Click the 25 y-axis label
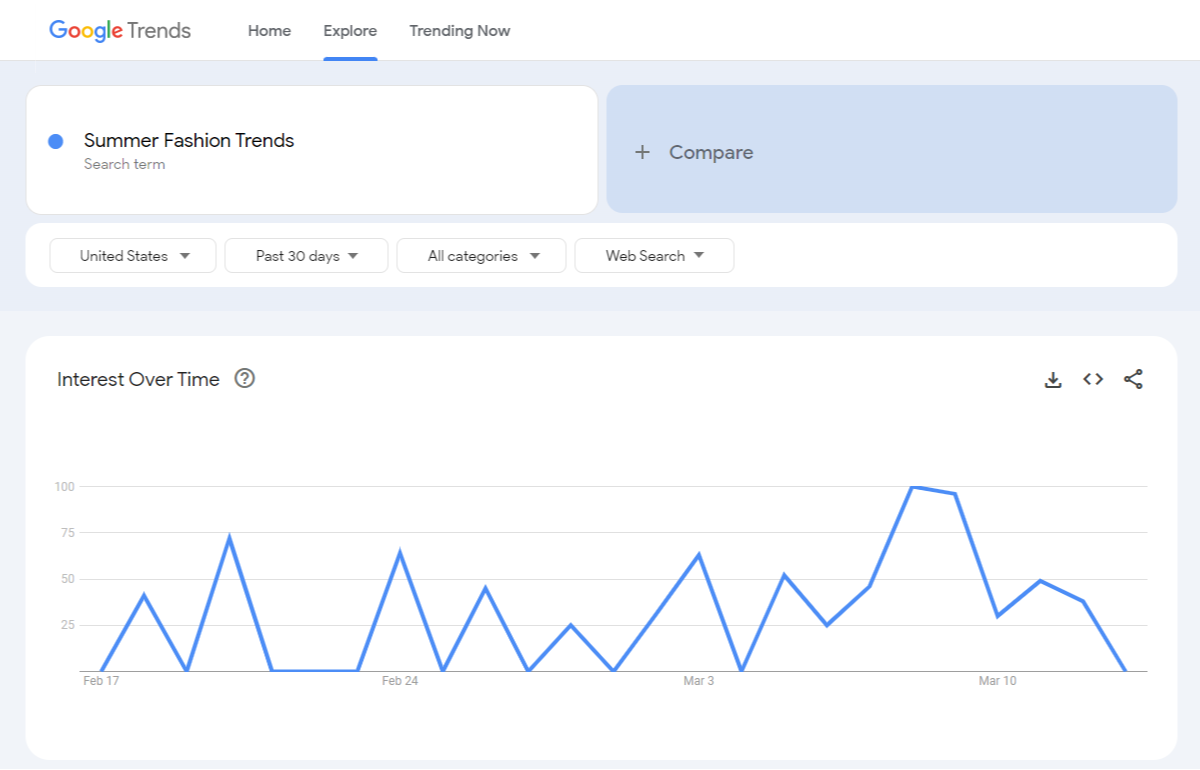Viewport: 1200px width, 770px height. [x=68, y=625]
